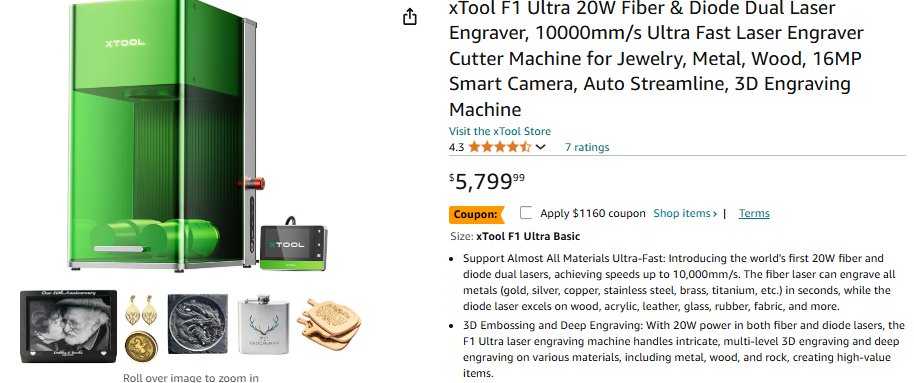This screenshot has height=383, width=914.
Task: Select the engraved dragon coin thumbnail
Action: (x=198, y=324)
